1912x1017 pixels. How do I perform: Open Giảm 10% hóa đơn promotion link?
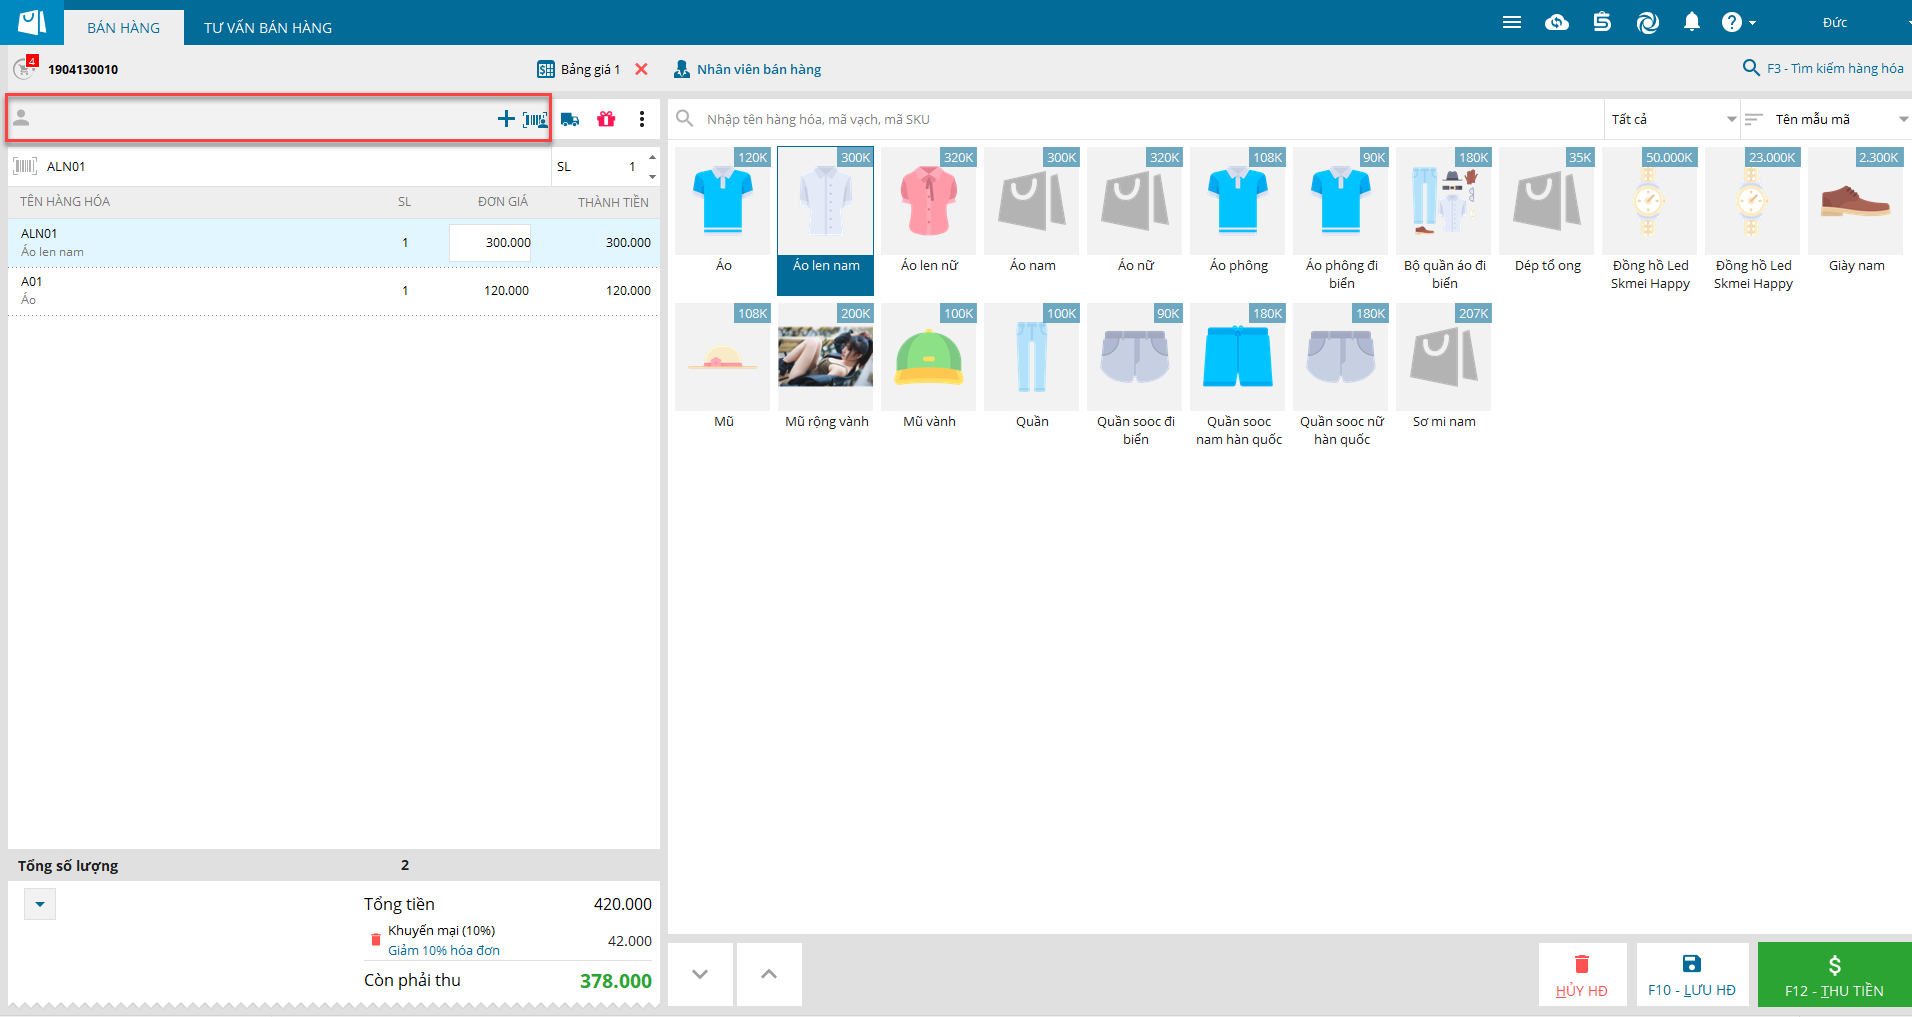(444, 950)
